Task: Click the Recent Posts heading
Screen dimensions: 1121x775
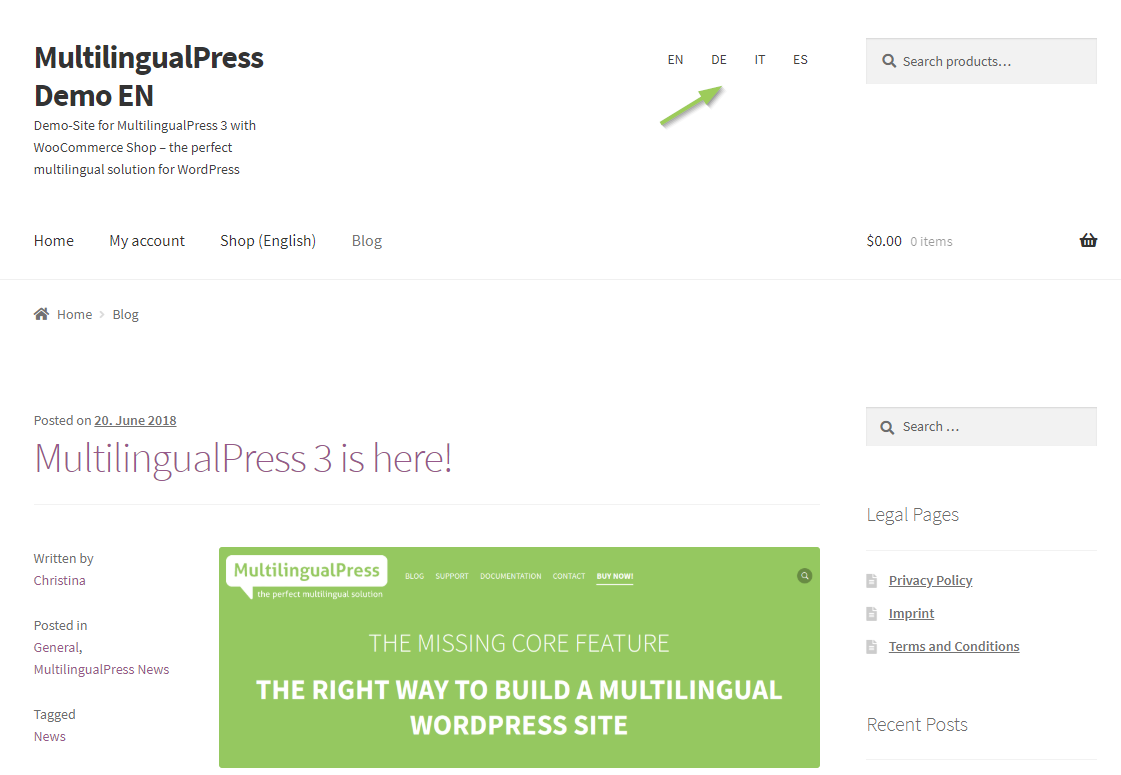Action: click(917, 724)
